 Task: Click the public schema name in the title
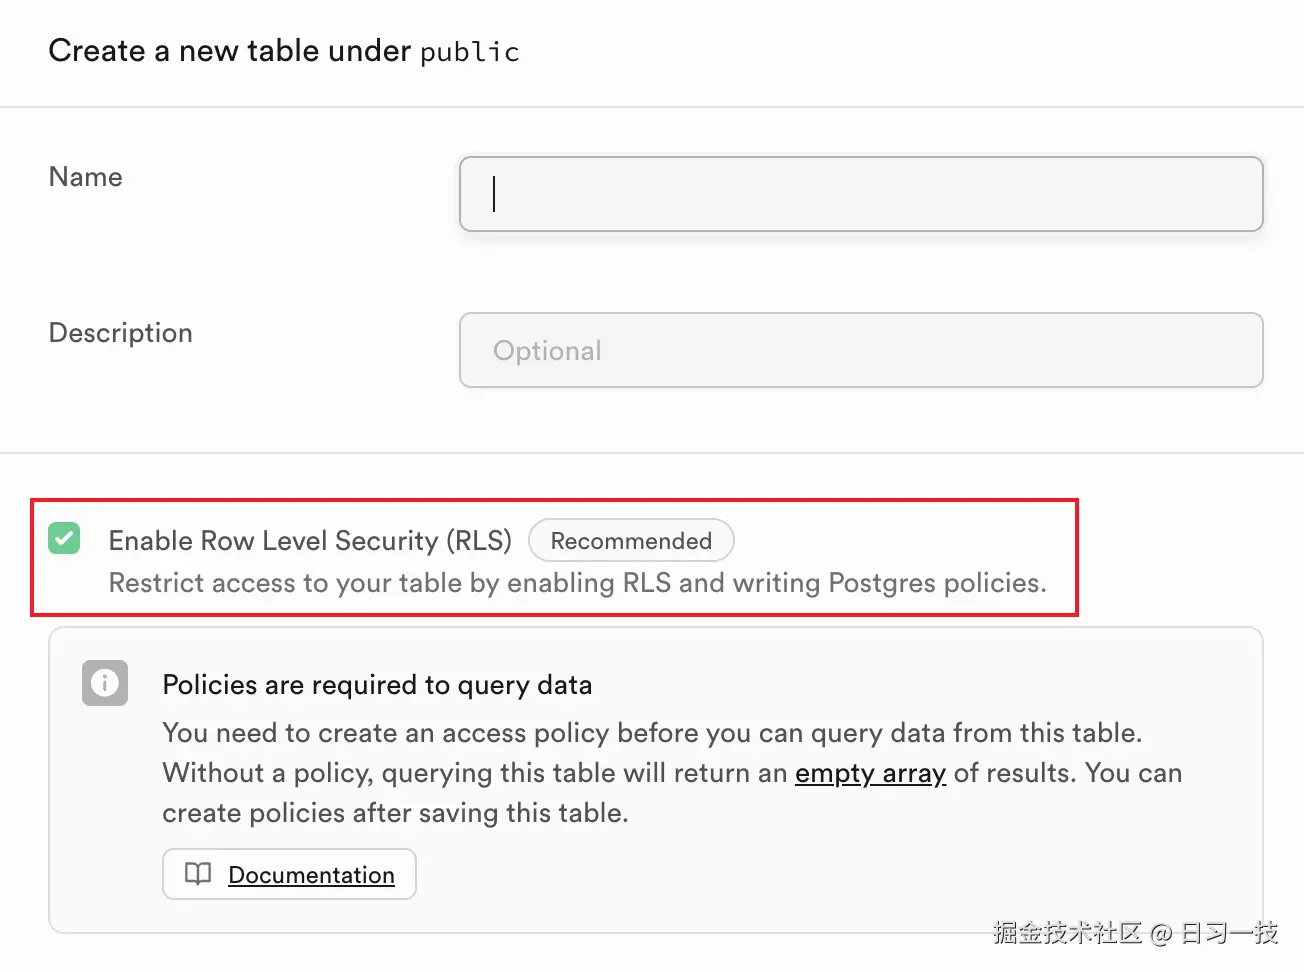(x=469, y=52)
